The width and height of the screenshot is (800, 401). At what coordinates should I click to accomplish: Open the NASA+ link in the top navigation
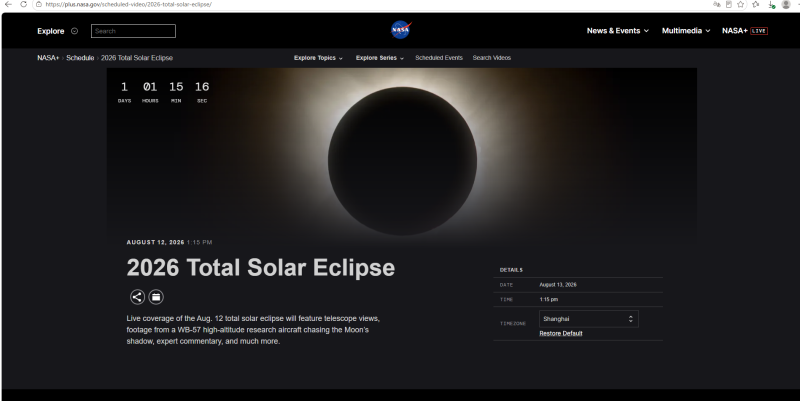735,31
